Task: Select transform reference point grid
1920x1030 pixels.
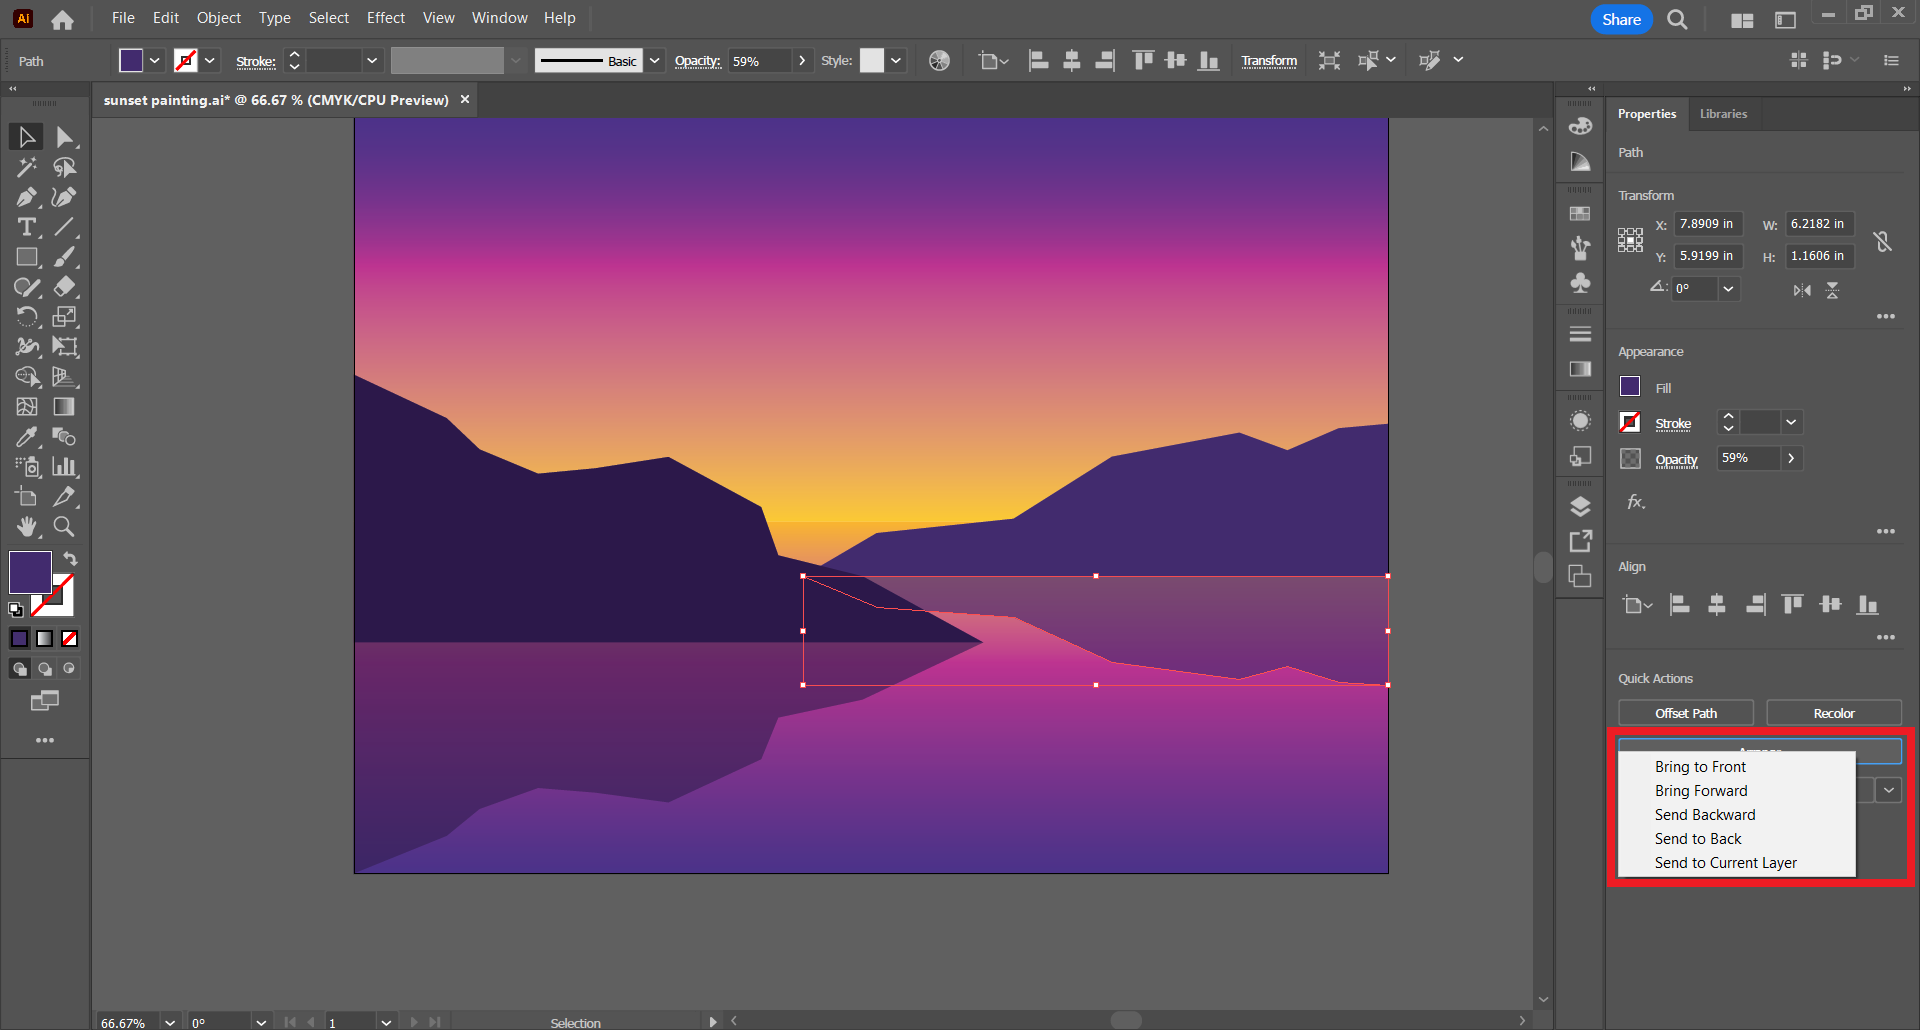Action: pyautogui.click(x=1630, y=240)
